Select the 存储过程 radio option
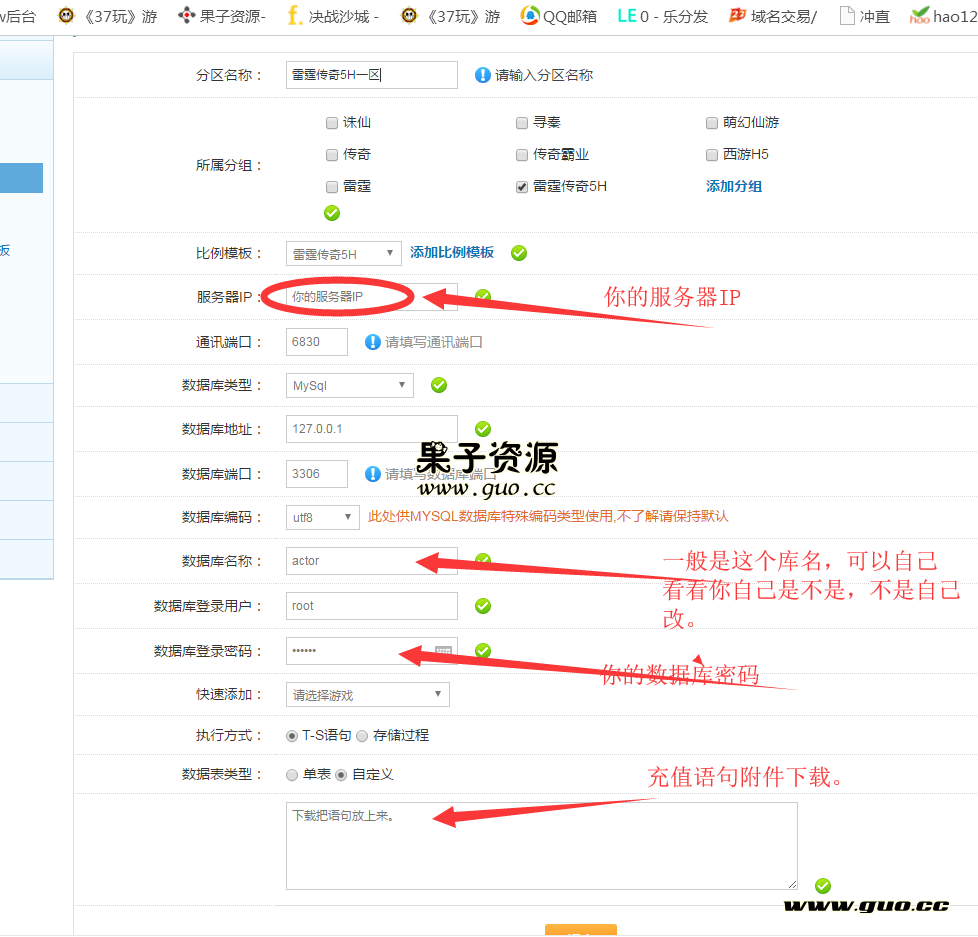This screenshot has width=978, height=937. coord(363,738)
